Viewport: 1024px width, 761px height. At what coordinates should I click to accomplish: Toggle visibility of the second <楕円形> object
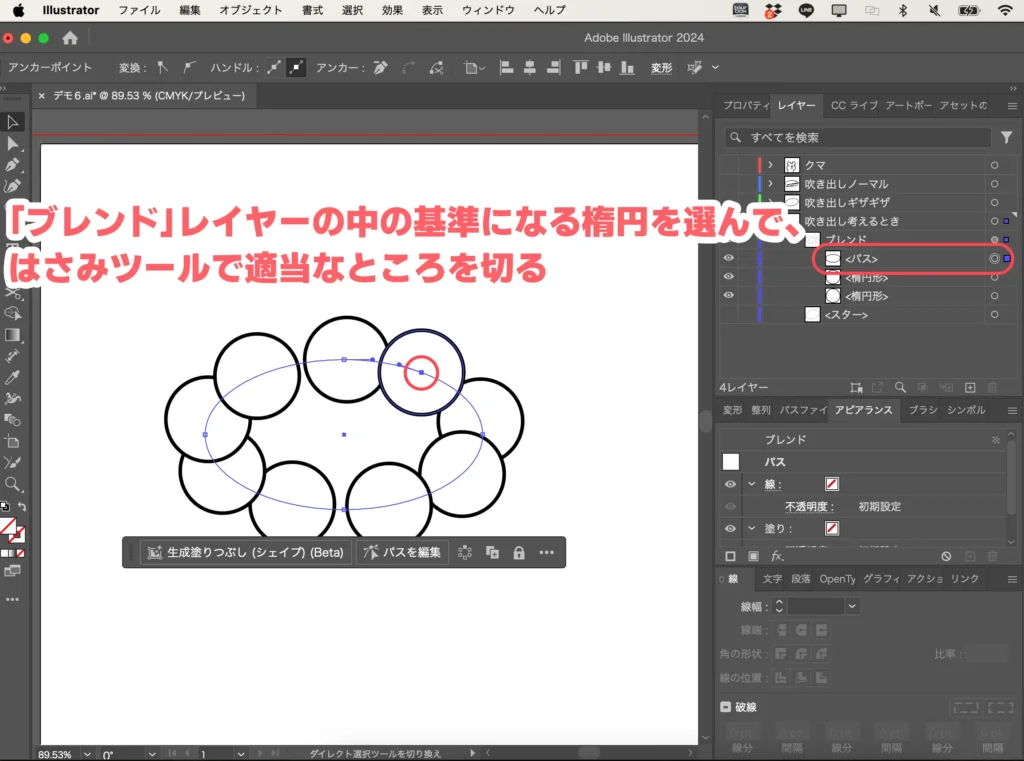pos(729,295)
